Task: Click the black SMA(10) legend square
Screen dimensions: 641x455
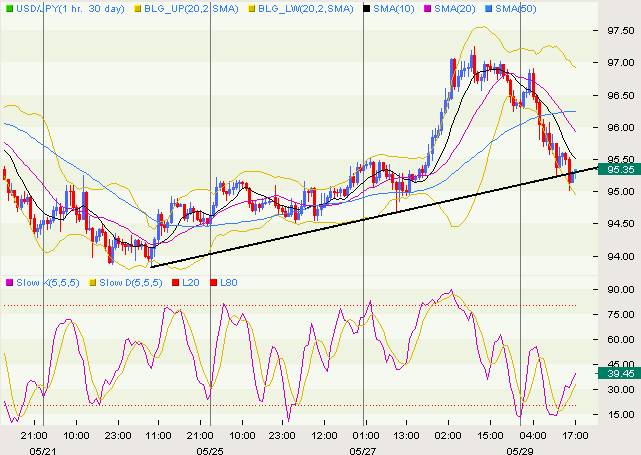Action: click(x=367, y=9)
